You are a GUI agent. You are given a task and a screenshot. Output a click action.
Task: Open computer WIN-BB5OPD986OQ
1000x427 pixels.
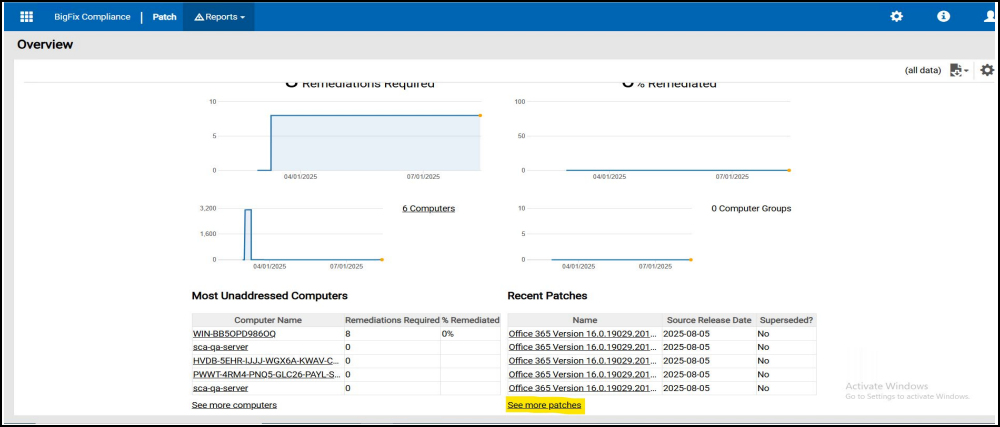[234, 333]
